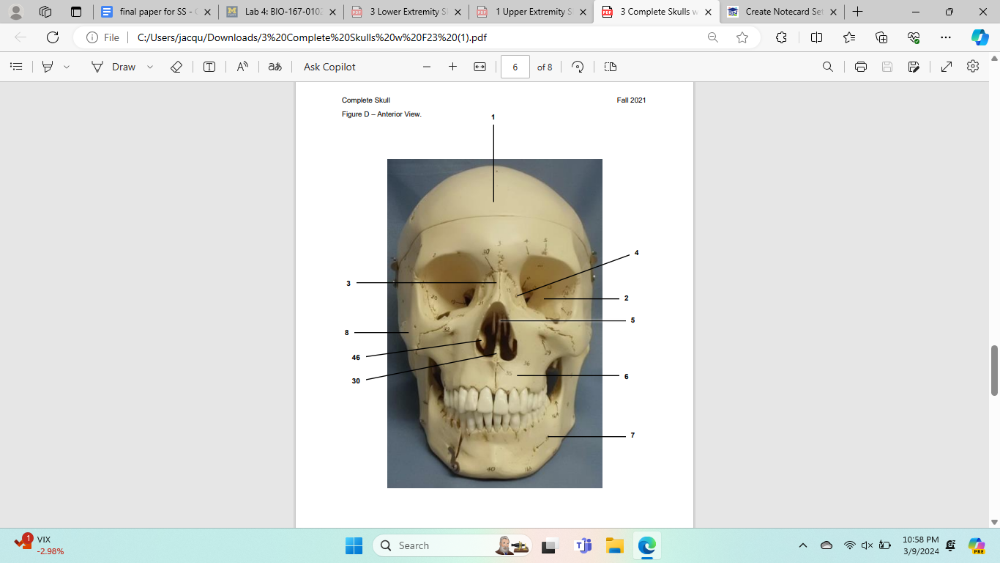Click the Rotate page icon
The height and width of the screenshot is (563, 1000).
577,67
